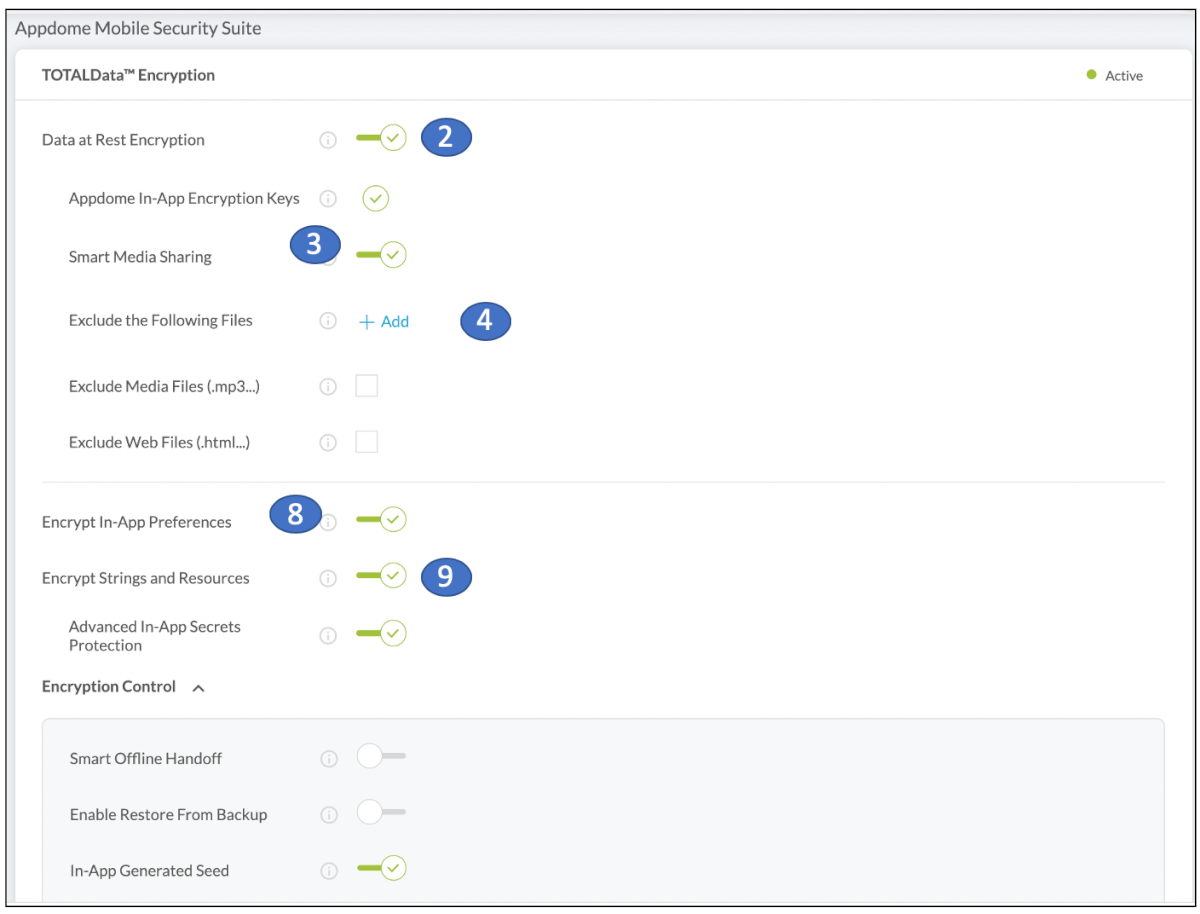Click the Encrypt Strings and Resources label
This screenshot has width=1200, height=914.
click(x=146, y=578)
